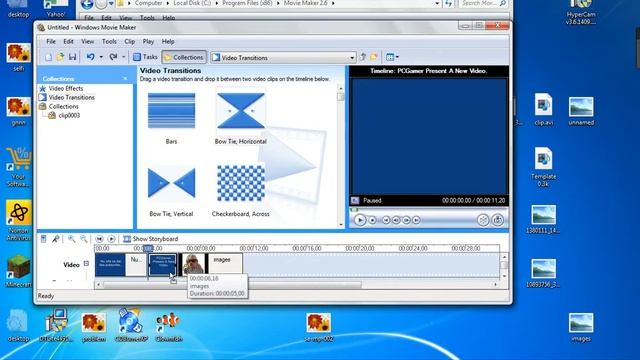Image resolution: width=640 pixels, height=360 pixels.
Task: Click the Forward button in the monitor
Action: (x=416, y=220)
